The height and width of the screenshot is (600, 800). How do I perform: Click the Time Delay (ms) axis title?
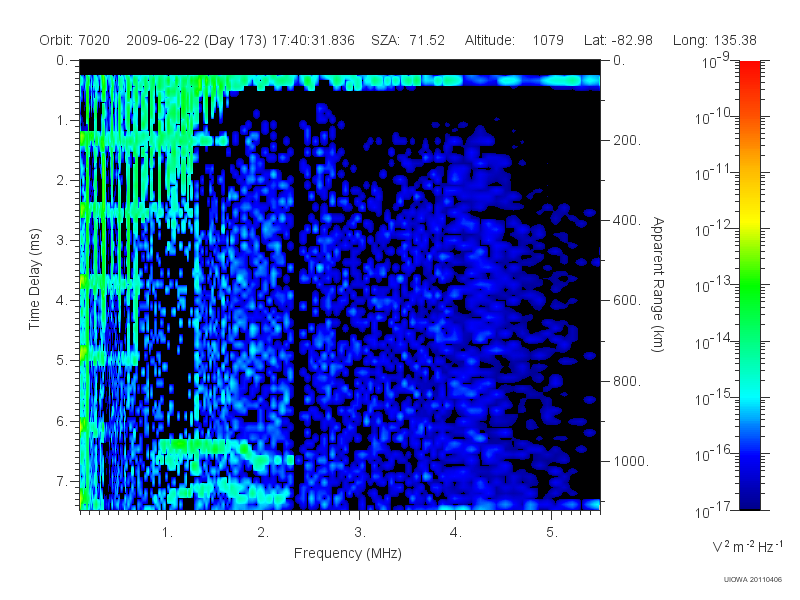click(34, 279)
